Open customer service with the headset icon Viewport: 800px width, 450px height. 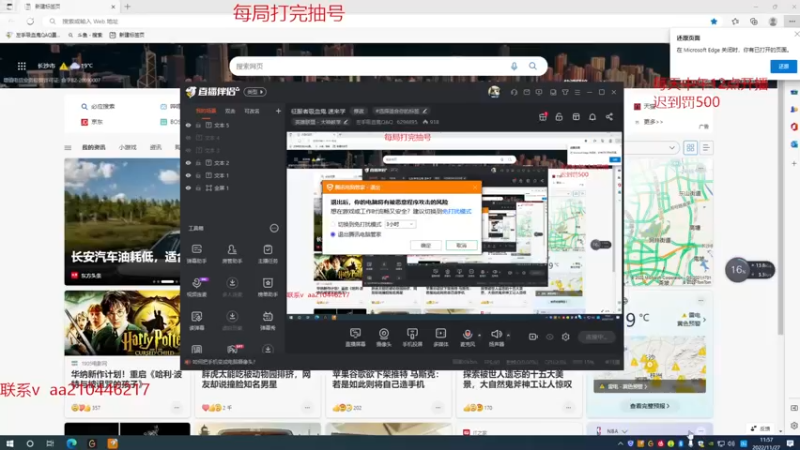pyautogui.click(x=514, y=92)
